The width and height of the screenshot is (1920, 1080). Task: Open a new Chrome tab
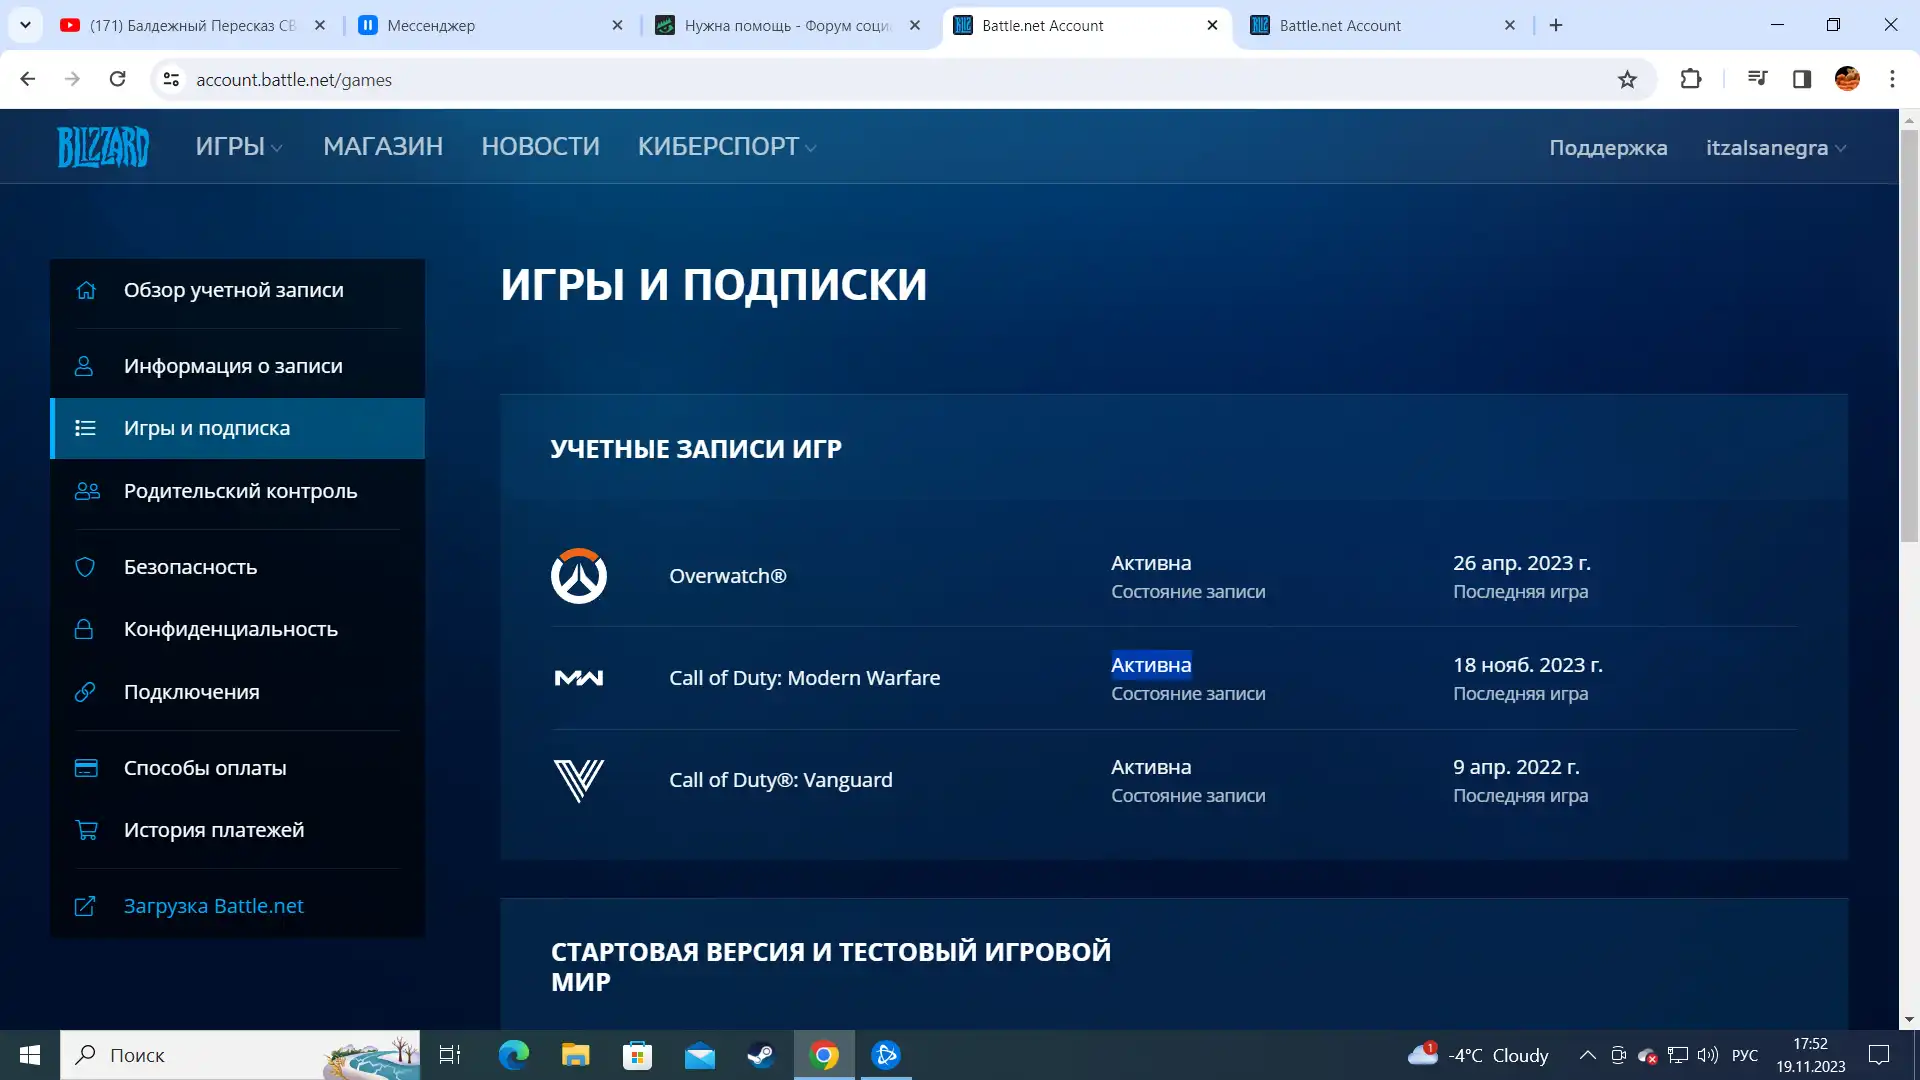click(x=1556, y=25)
